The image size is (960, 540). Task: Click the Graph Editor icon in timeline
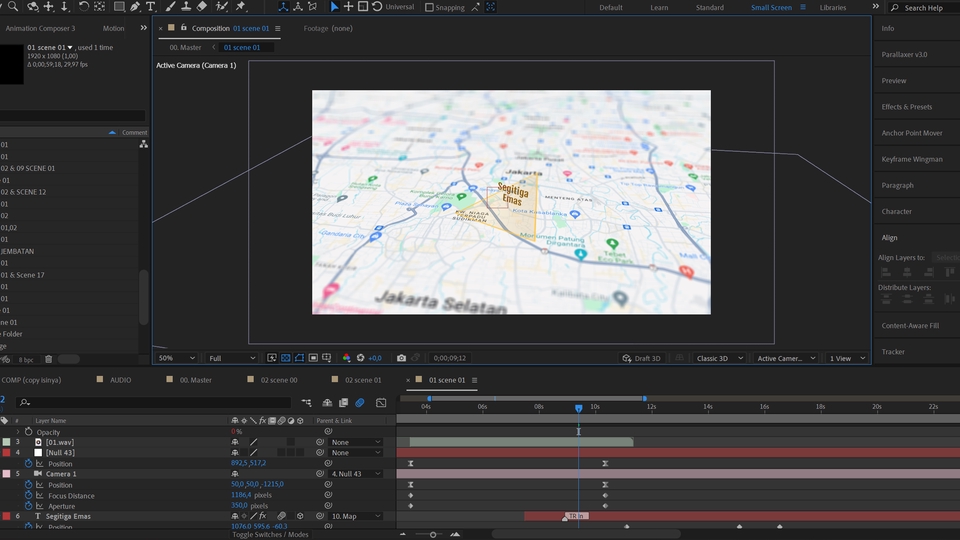[381, 402]
